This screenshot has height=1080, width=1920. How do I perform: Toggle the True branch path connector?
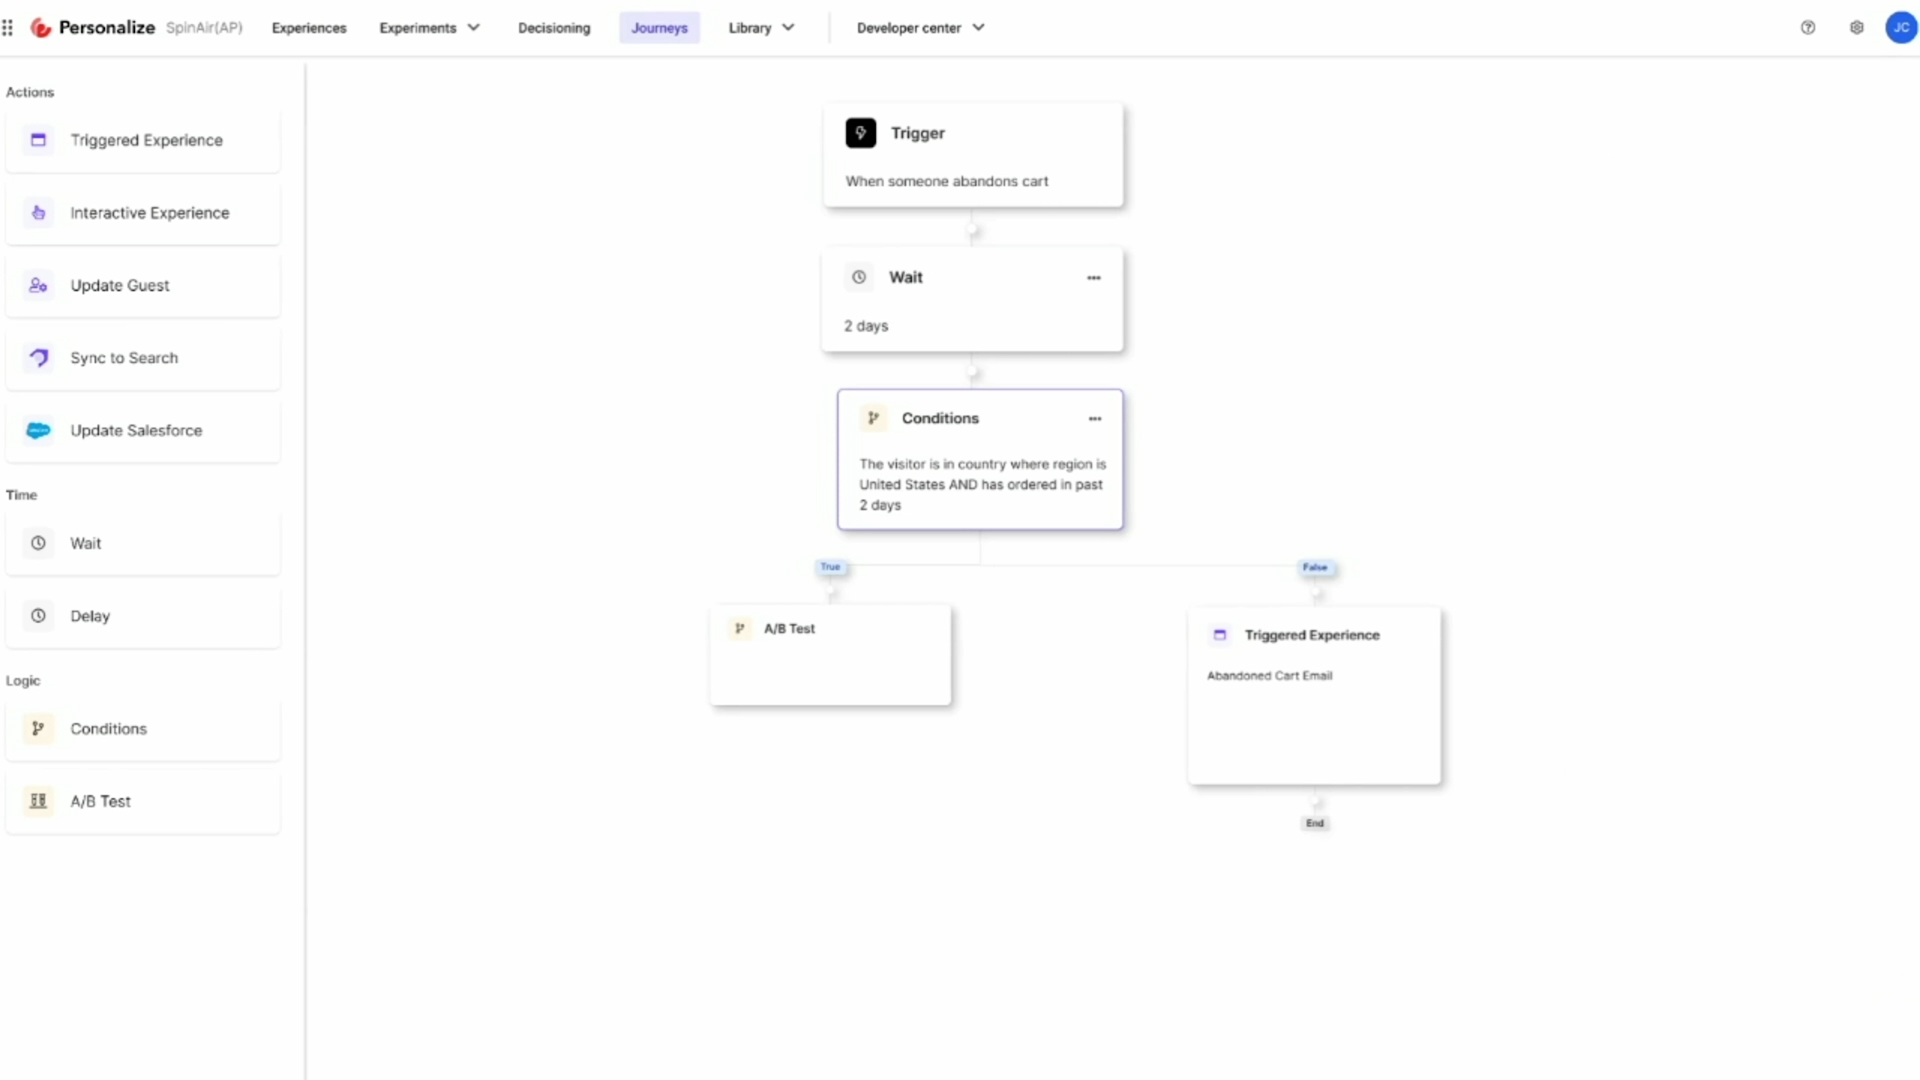pyautogui.click(x=829, y=567)
